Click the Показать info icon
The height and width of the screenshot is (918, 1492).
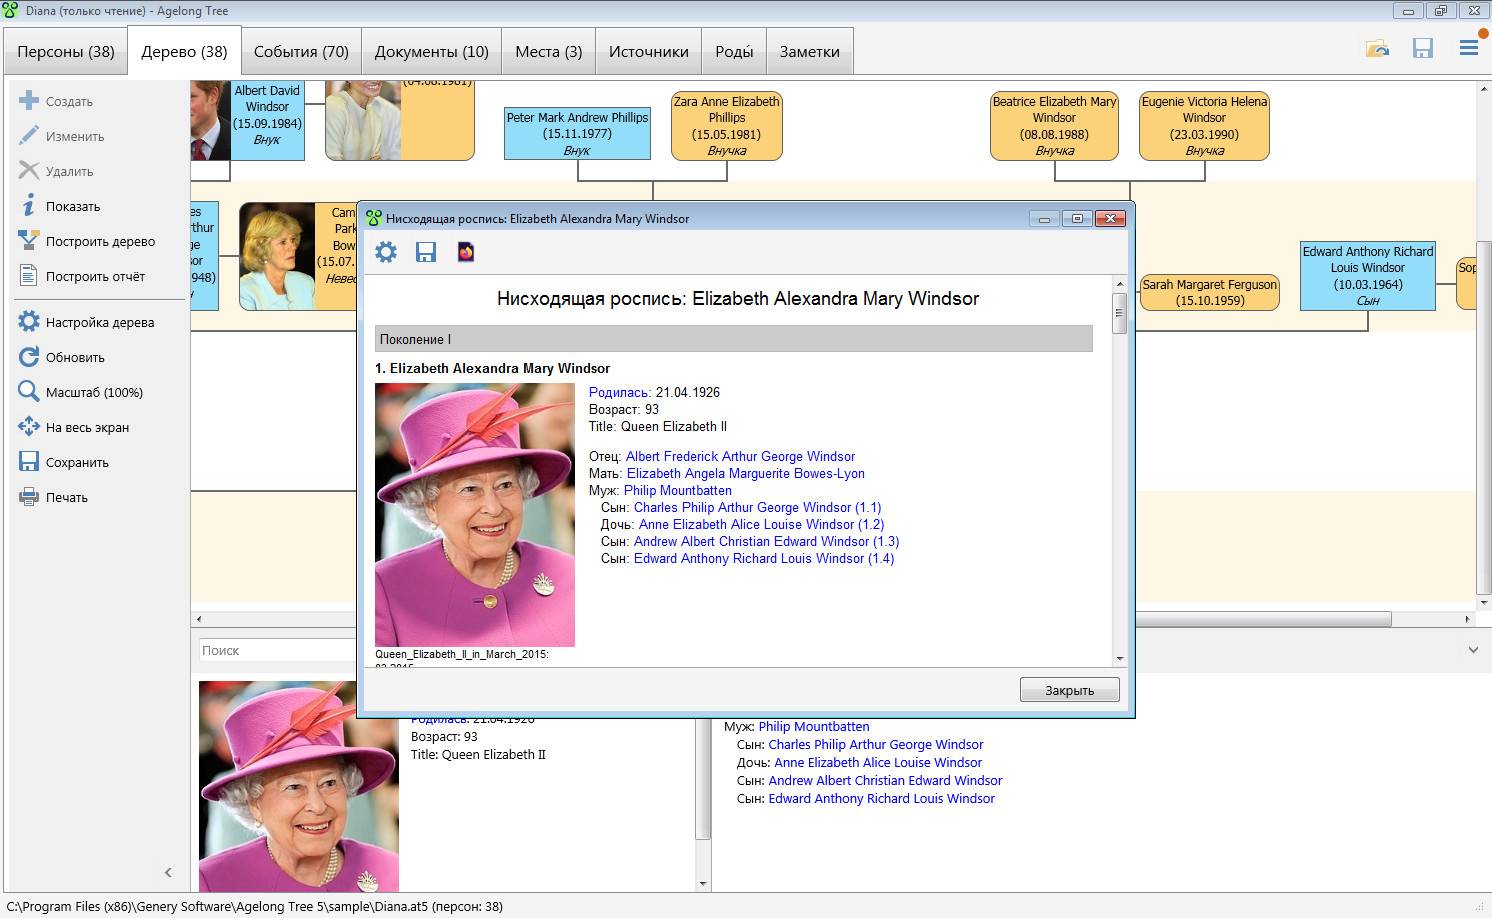[29, 206]
